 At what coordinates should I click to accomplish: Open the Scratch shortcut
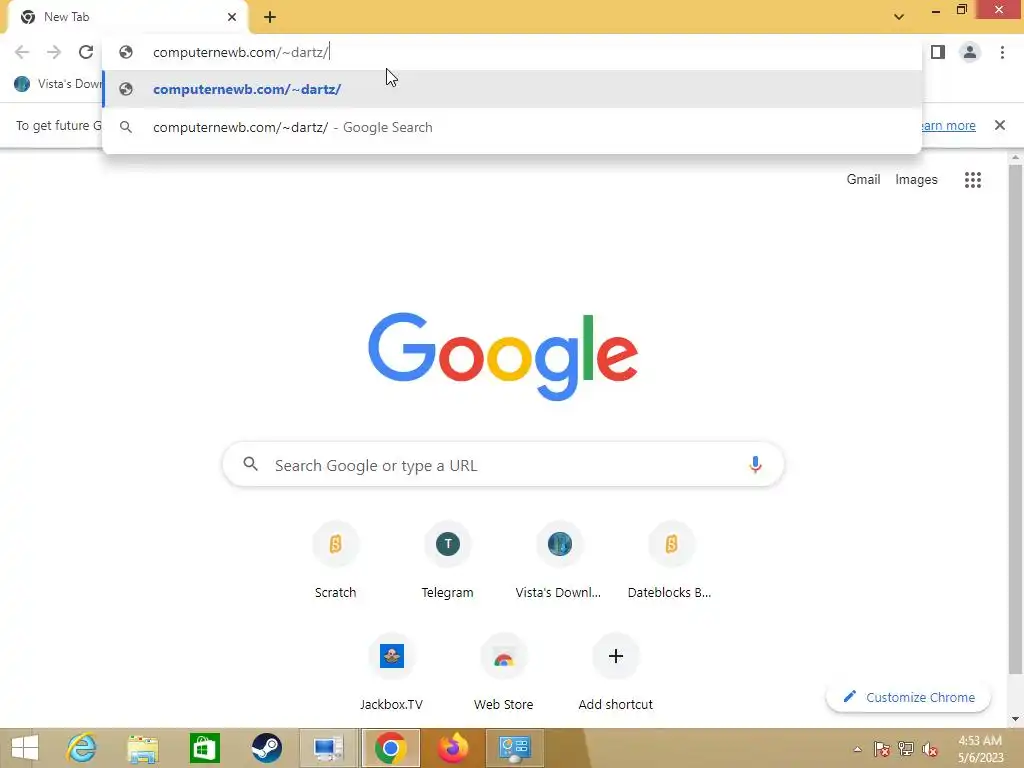(x=335, y=562)
